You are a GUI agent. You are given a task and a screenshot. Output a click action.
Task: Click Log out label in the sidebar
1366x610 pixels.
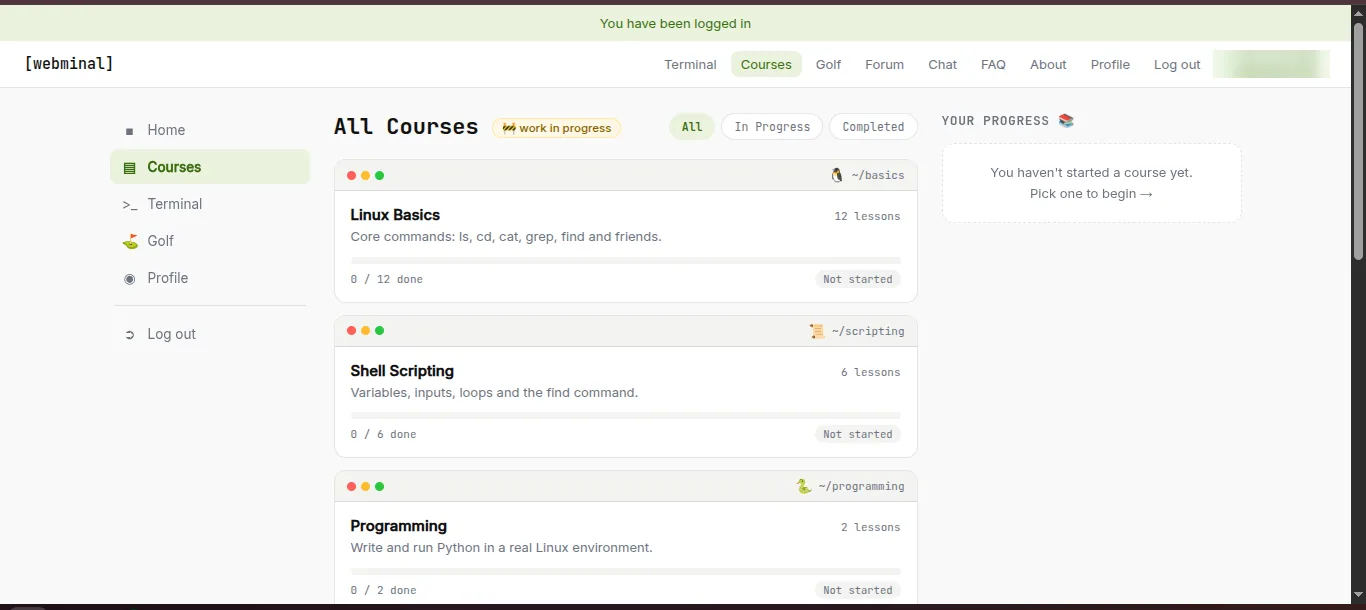[x=171, y=334]
